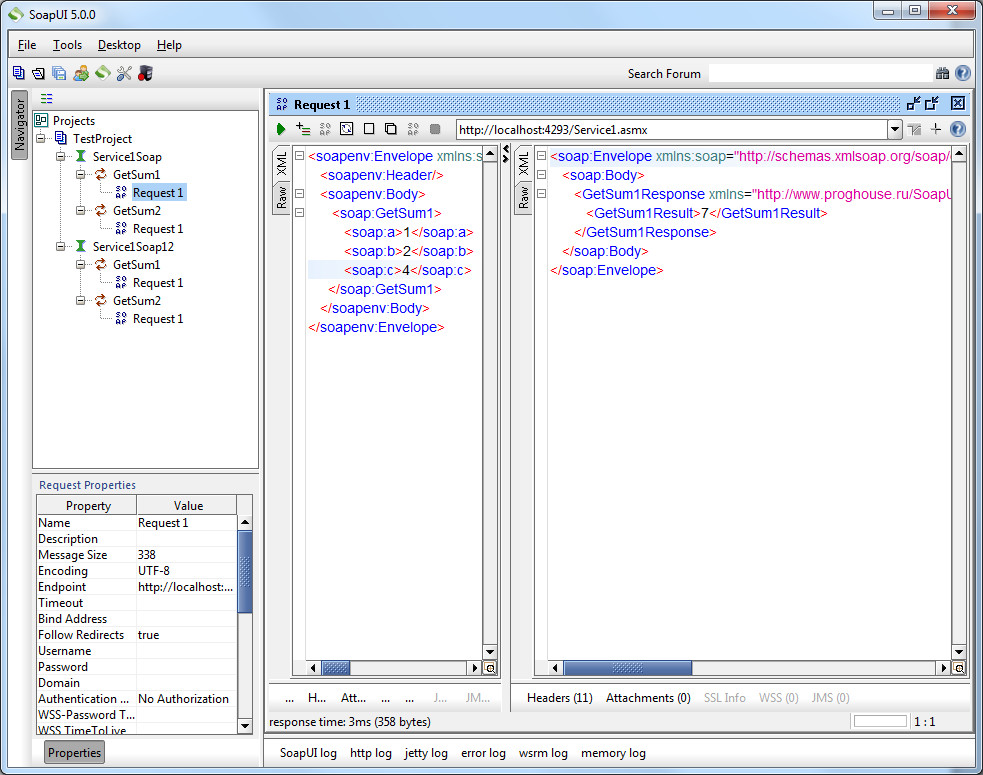Click the request editor horizontal scrollbar thumb
The height and width of the screenshot is (775, 983).
pyautogui.click(x=335, y=668)
